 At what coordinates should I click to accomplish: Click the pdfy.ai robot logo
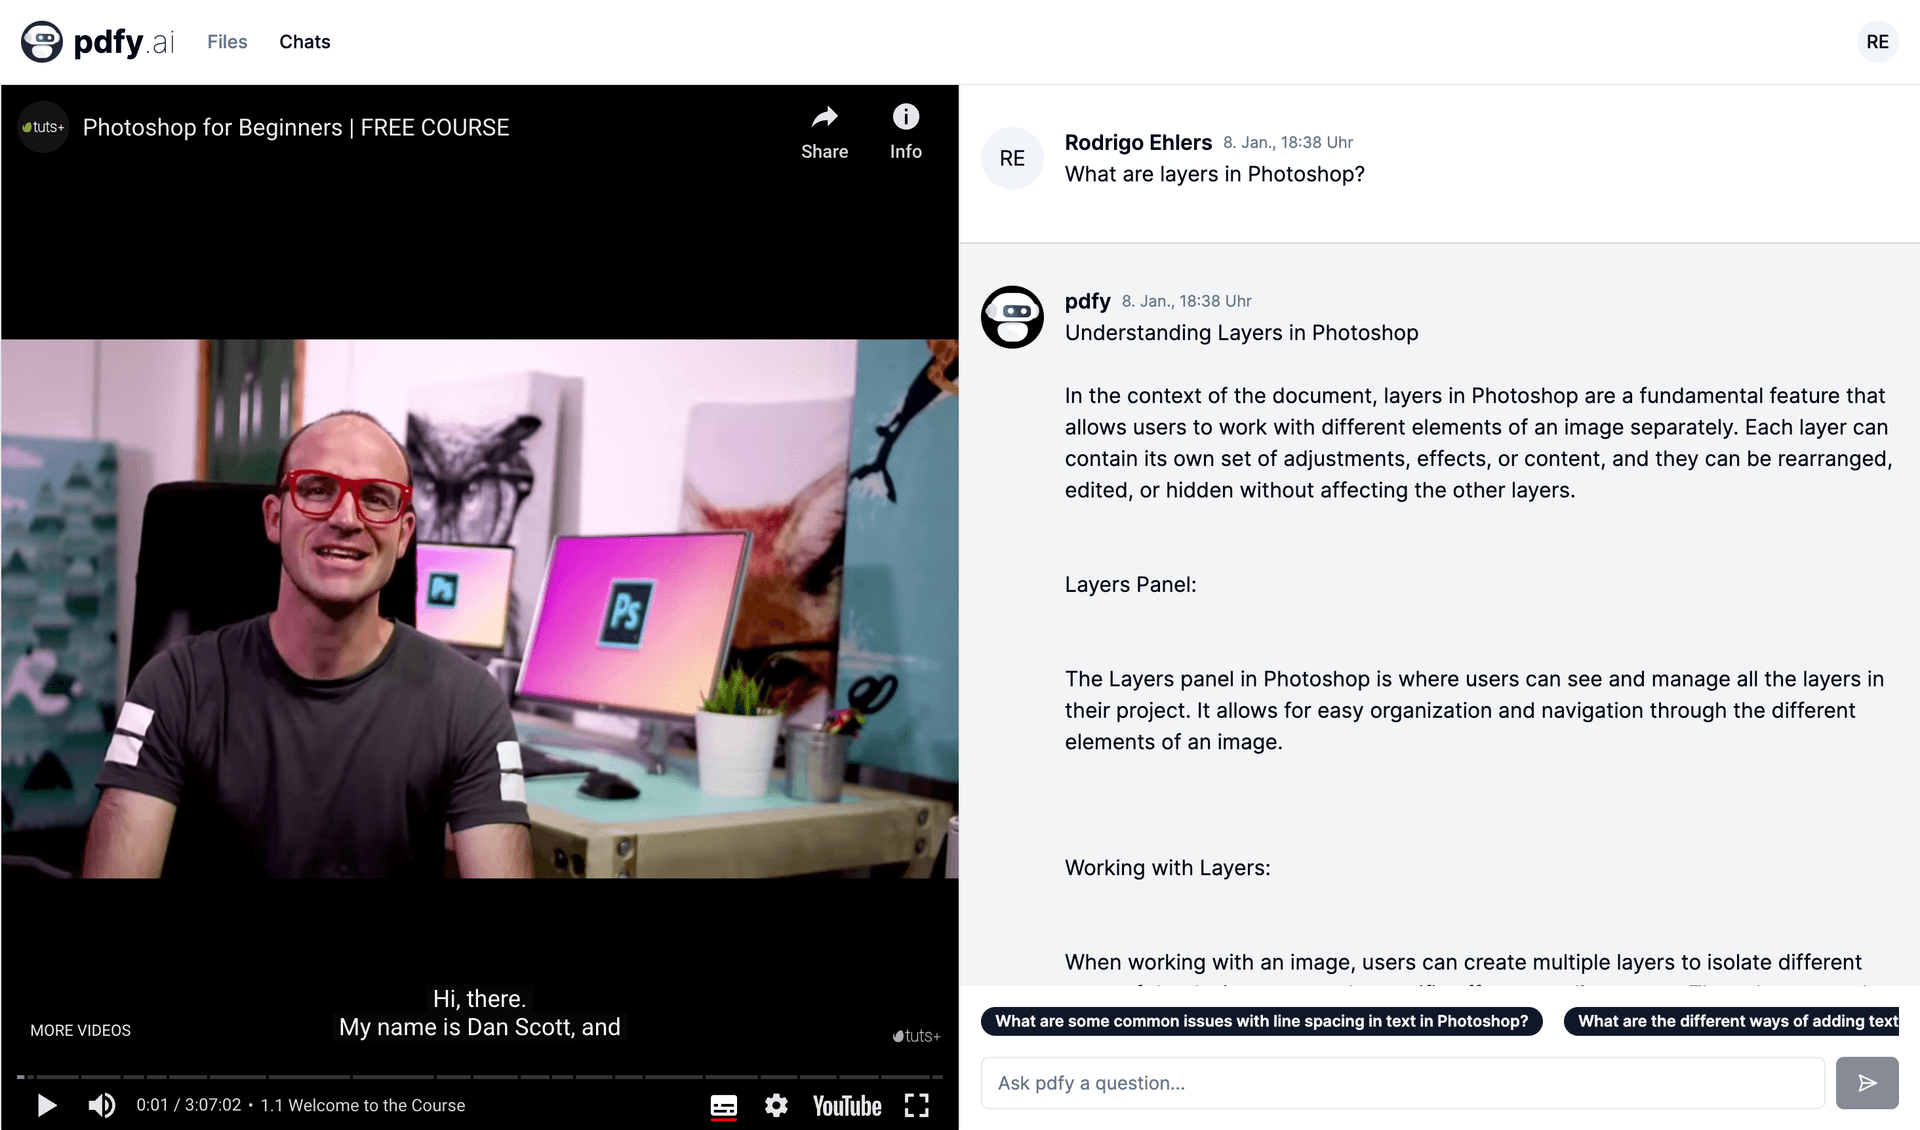[41, 41]
